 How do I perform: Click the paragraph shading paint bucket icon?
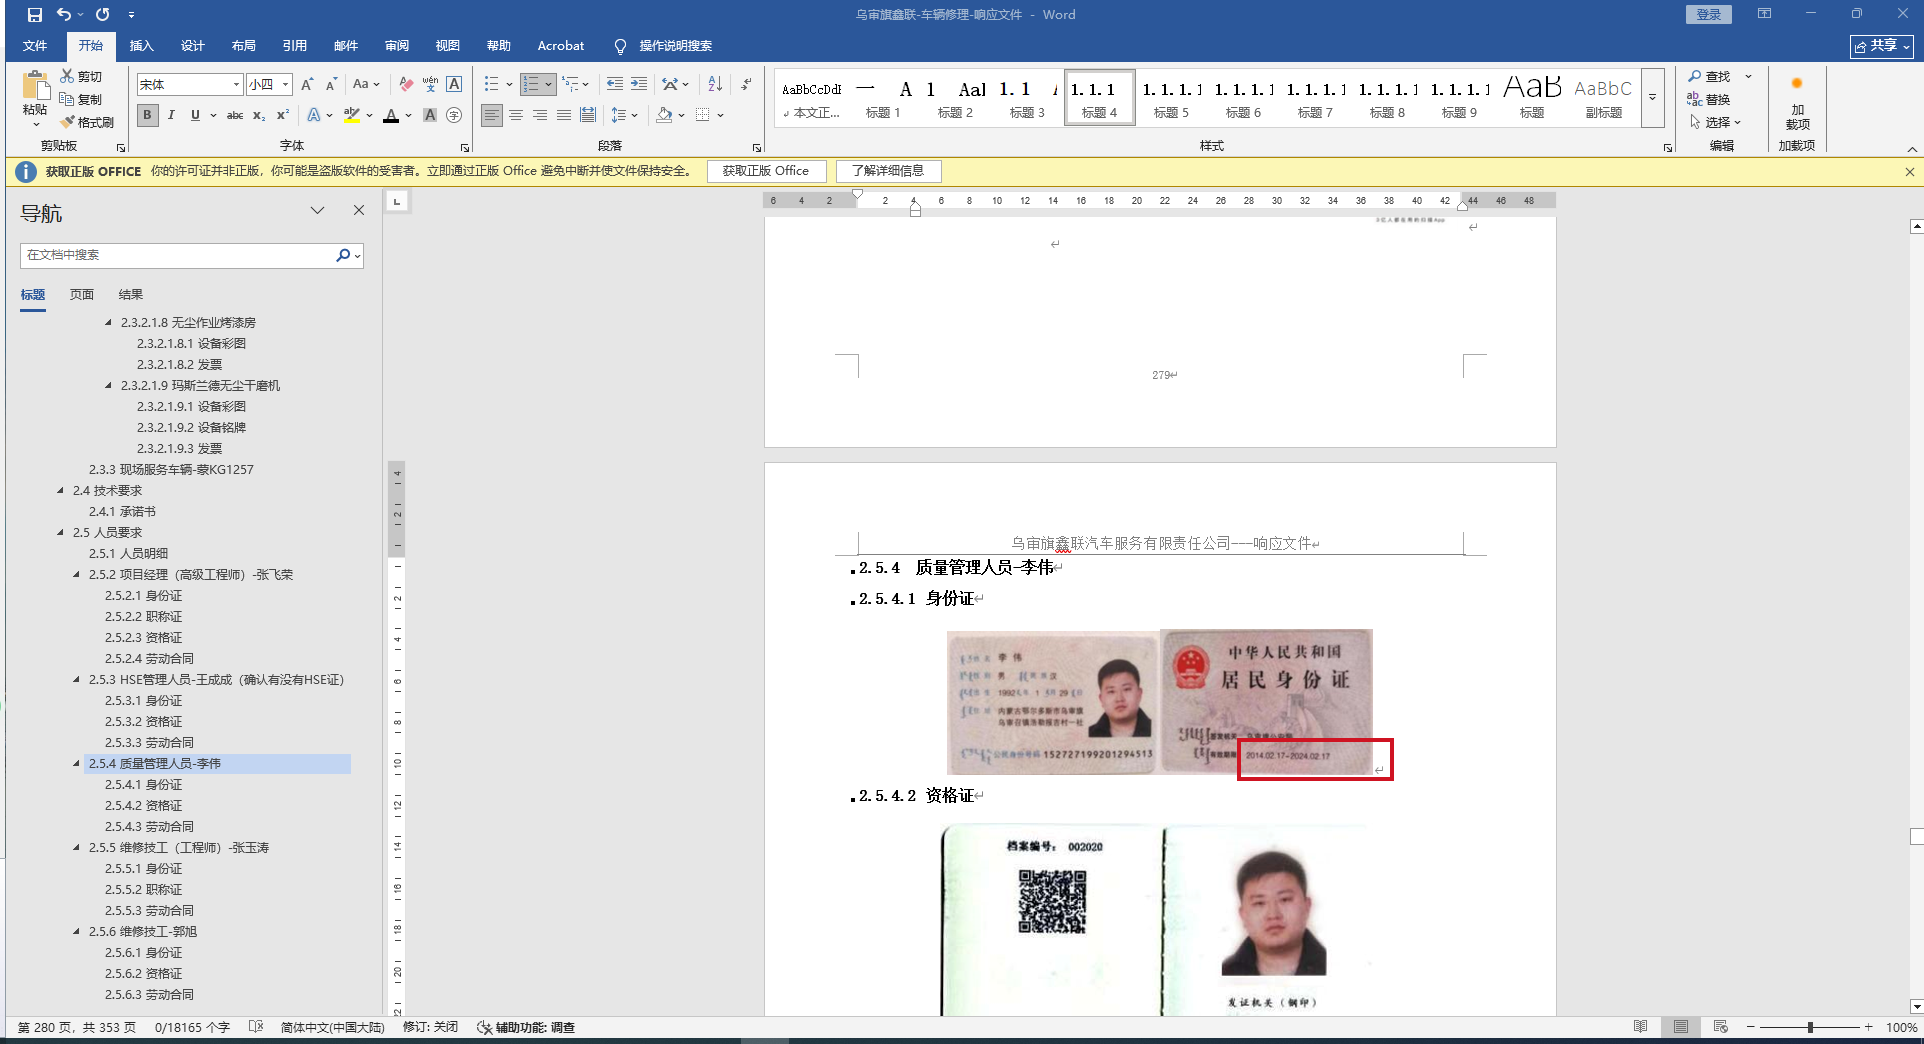point(664,116)
